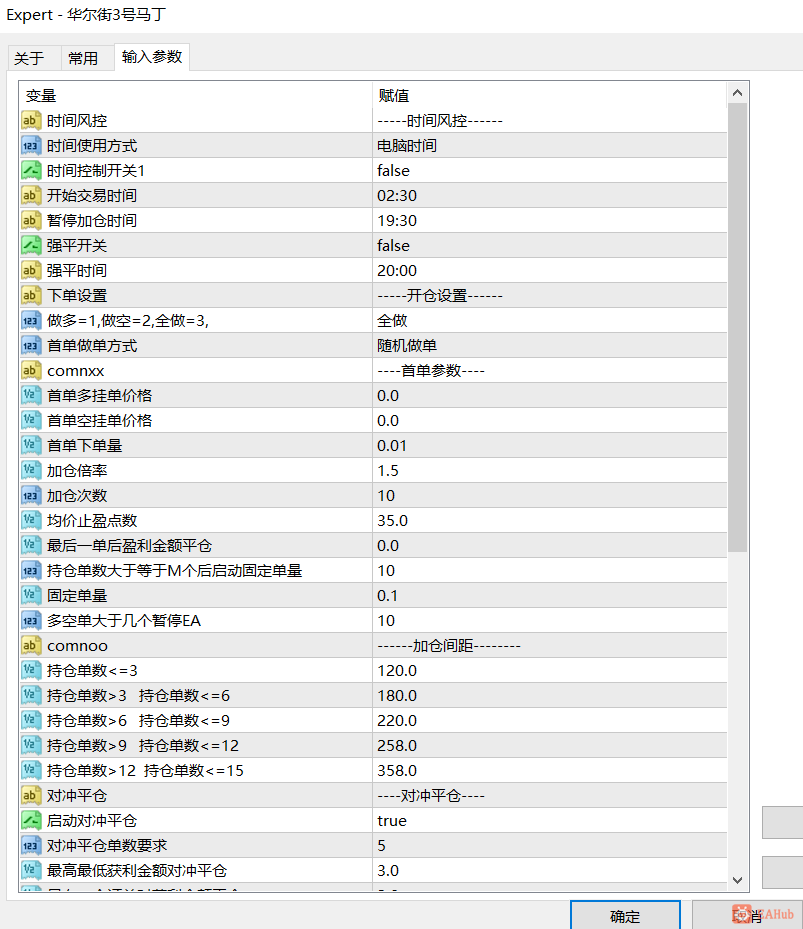Screen dimensions: 803x929
Task: Click the integer icon beside 做多=1,做空=2,全做=3,
Action: 31,321
